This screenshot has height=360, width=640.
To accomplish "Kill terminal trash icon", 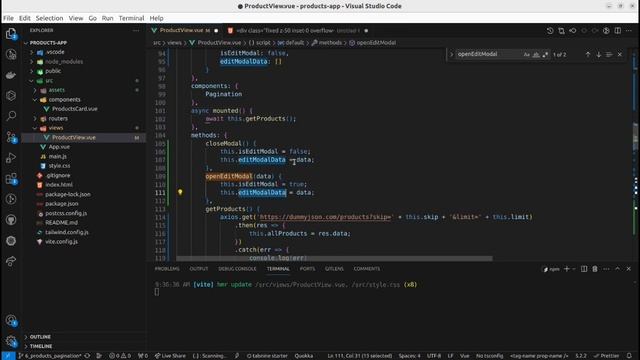I will tap(595, 269).
